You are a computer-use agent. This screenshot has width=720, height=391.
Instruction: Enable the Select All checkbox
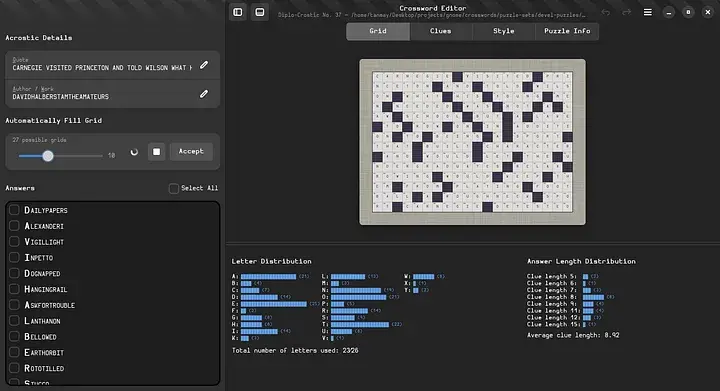pyautogui.click(x=174, y=189)
